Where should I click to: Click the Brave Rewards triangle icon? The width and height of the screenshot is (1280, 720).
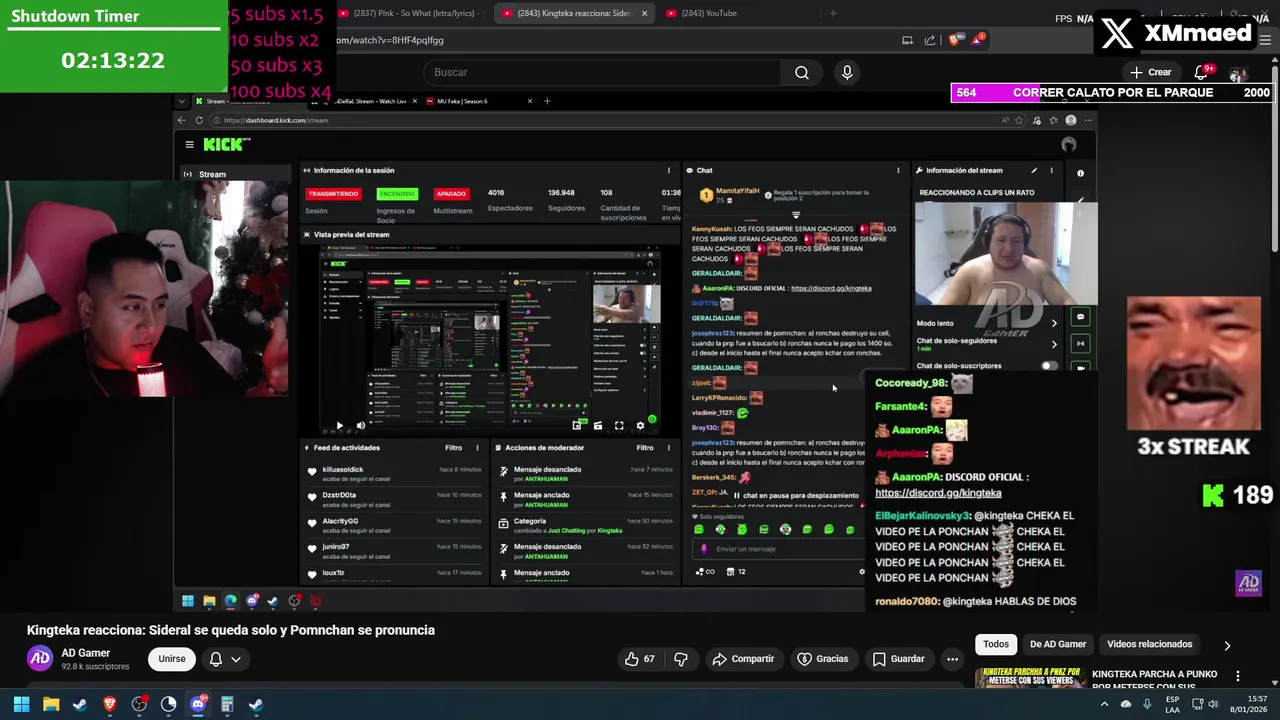tap(977, 40)
